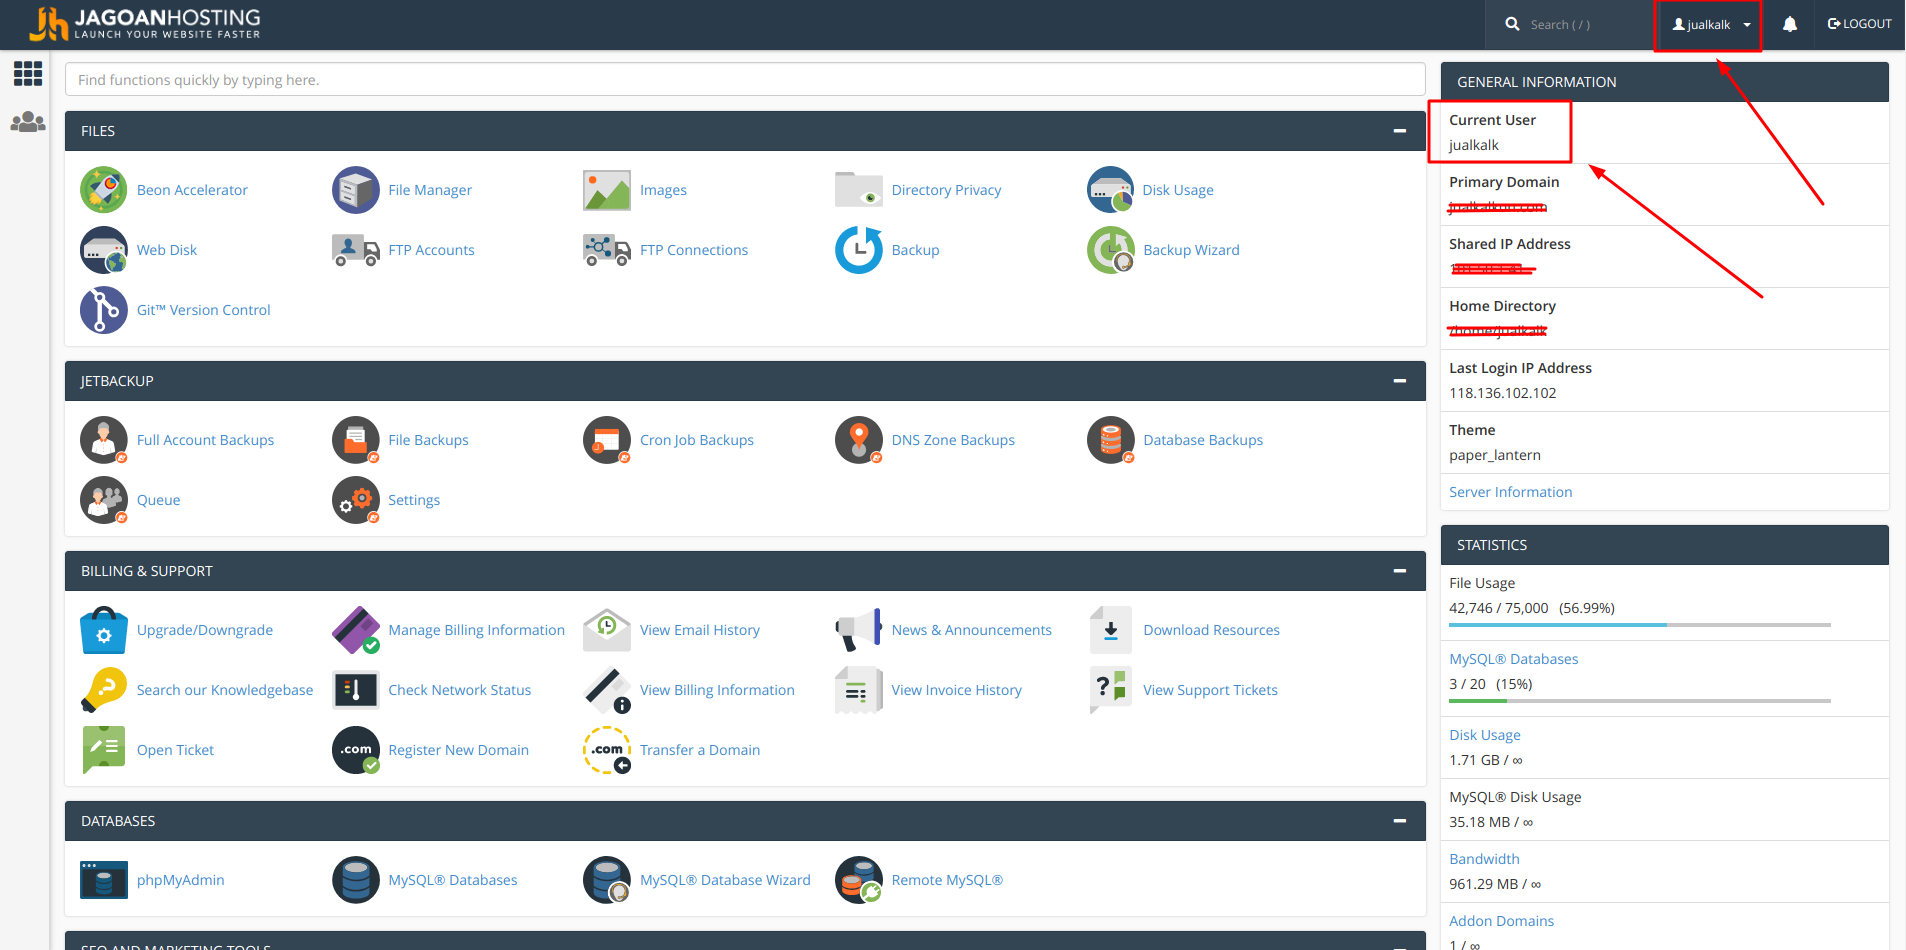Open the Search our Knowledgebase link
Image resolution: width=1906 pixels, height=950 pixels.
[x=225, y=690]
